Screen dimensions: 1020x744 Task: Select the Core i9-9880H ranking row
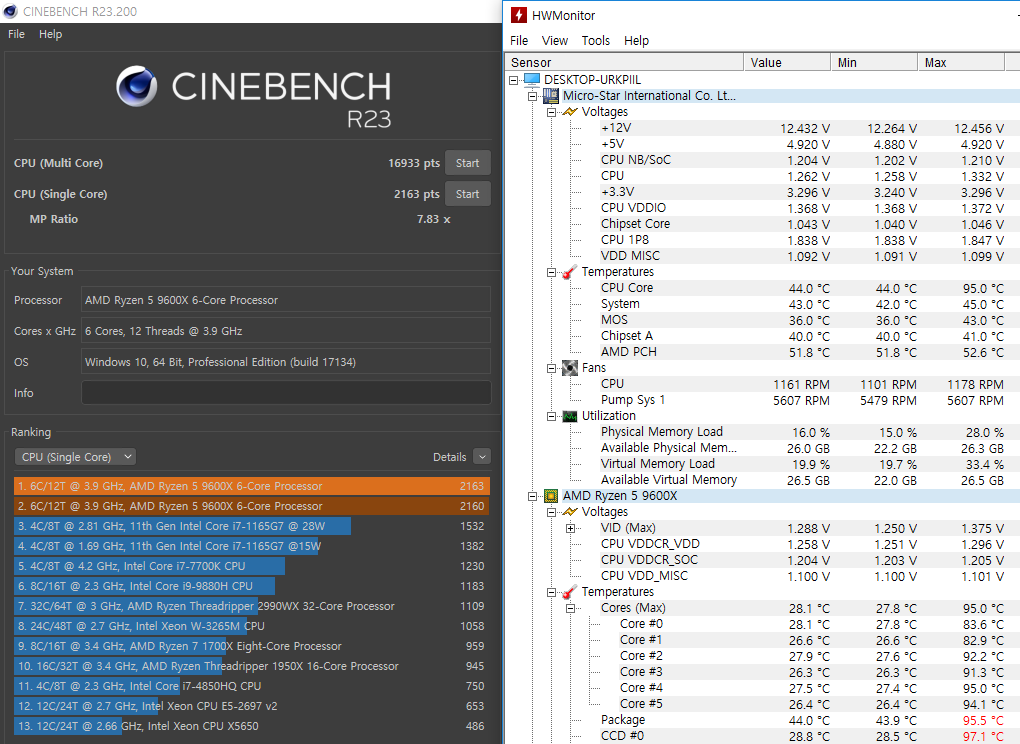[x=252, y=586]
